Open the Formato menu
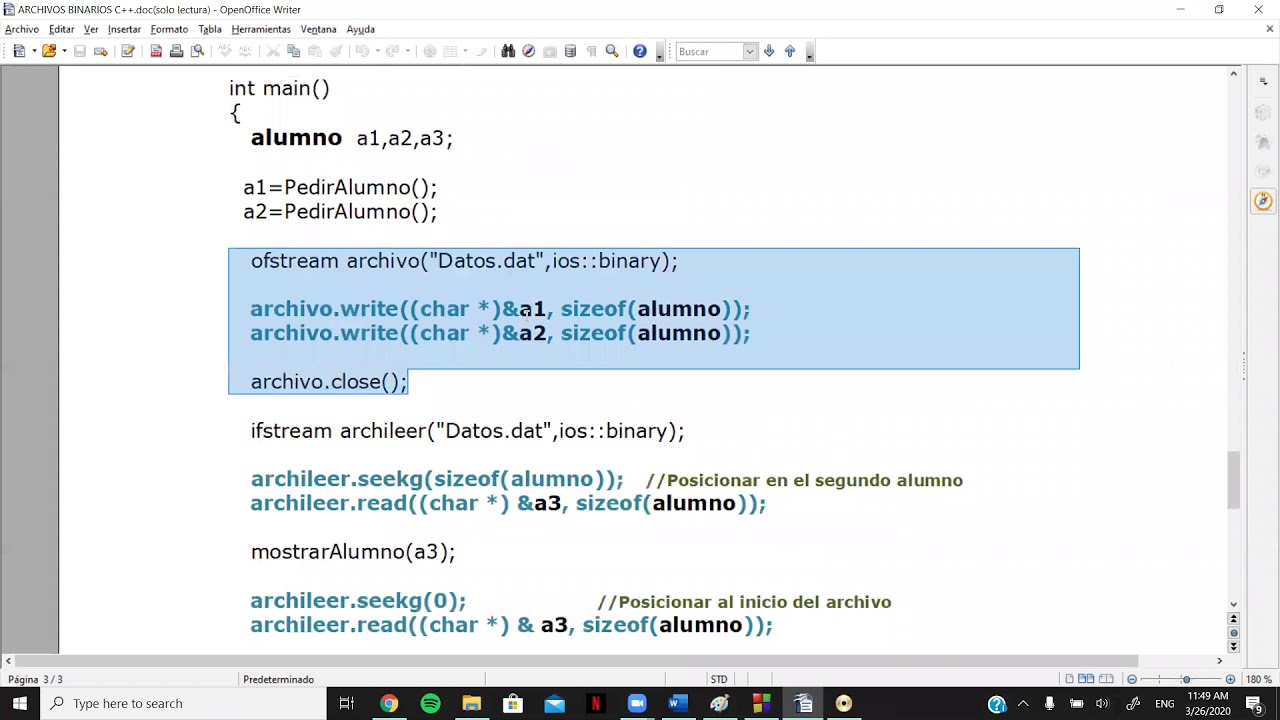 click(x=169, y=29)
